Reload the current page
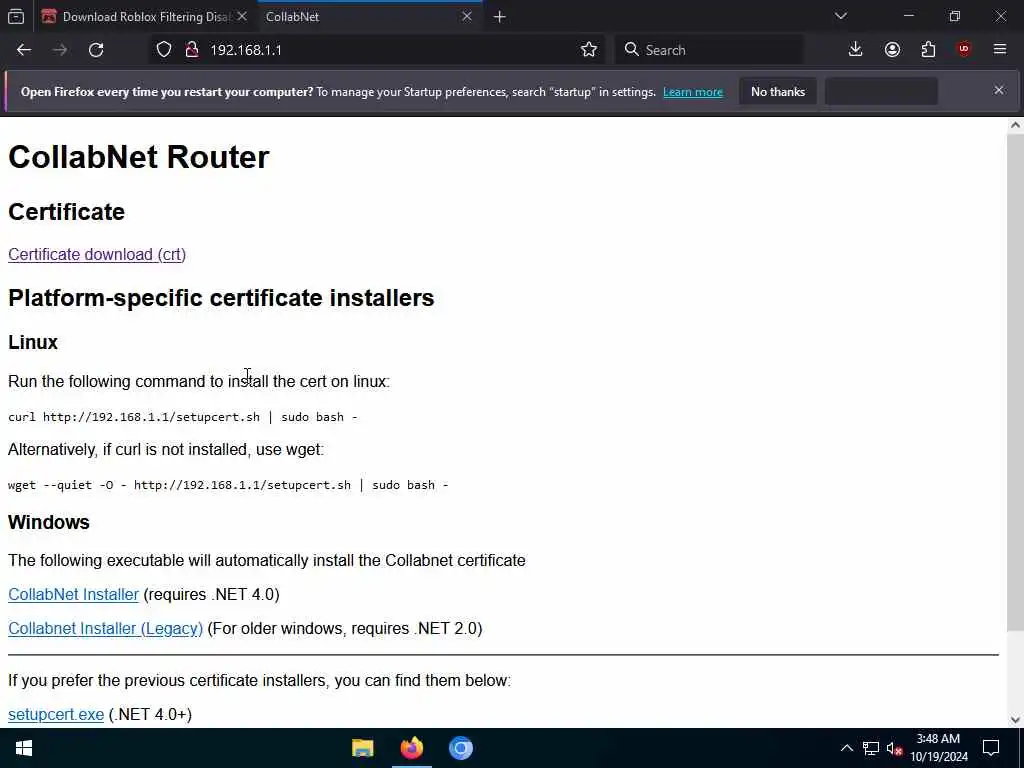Screen dimensions: 1024x768 coord(96,50)
